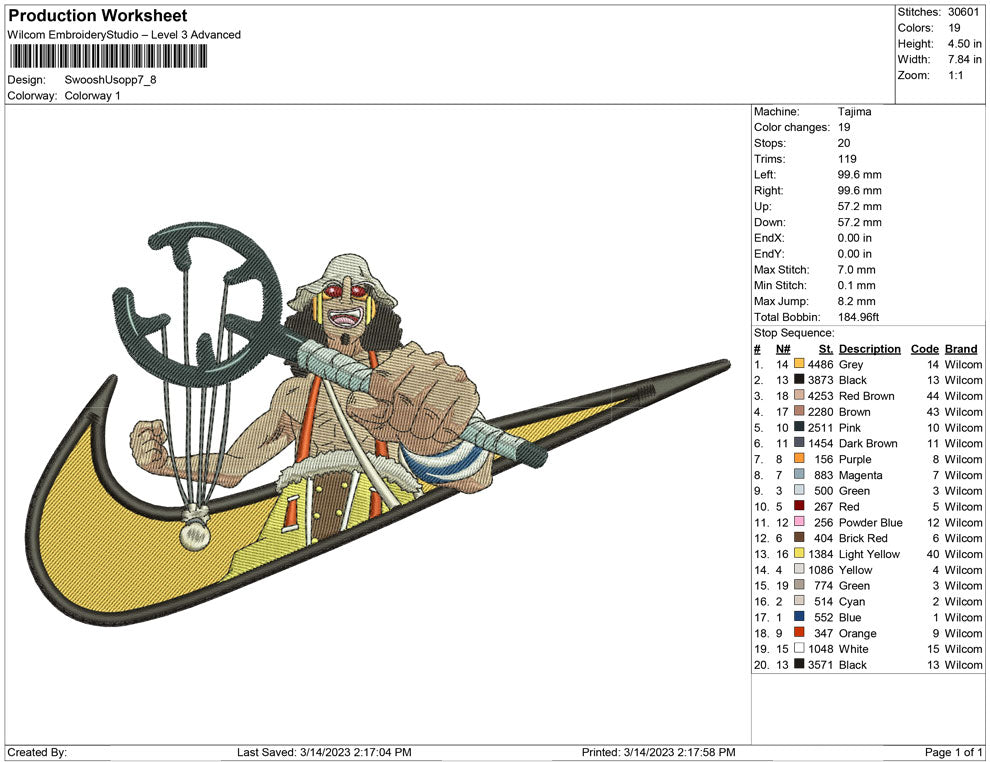The width and height of the screenshot is (990, 762).
Task: Click the 'Printed: 3/14/2023 2:17:58 PM' footer
Action: [659, 752]
